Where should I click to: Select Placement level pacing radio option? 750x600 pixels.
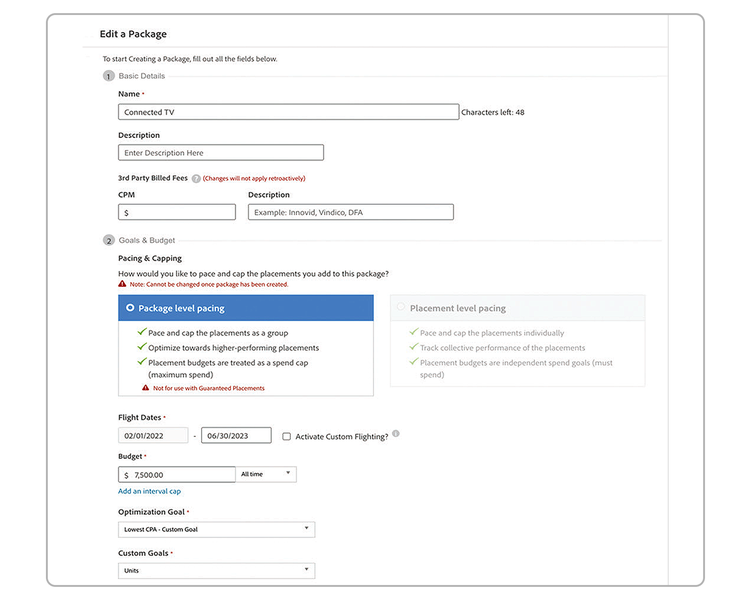coord(402,308)
